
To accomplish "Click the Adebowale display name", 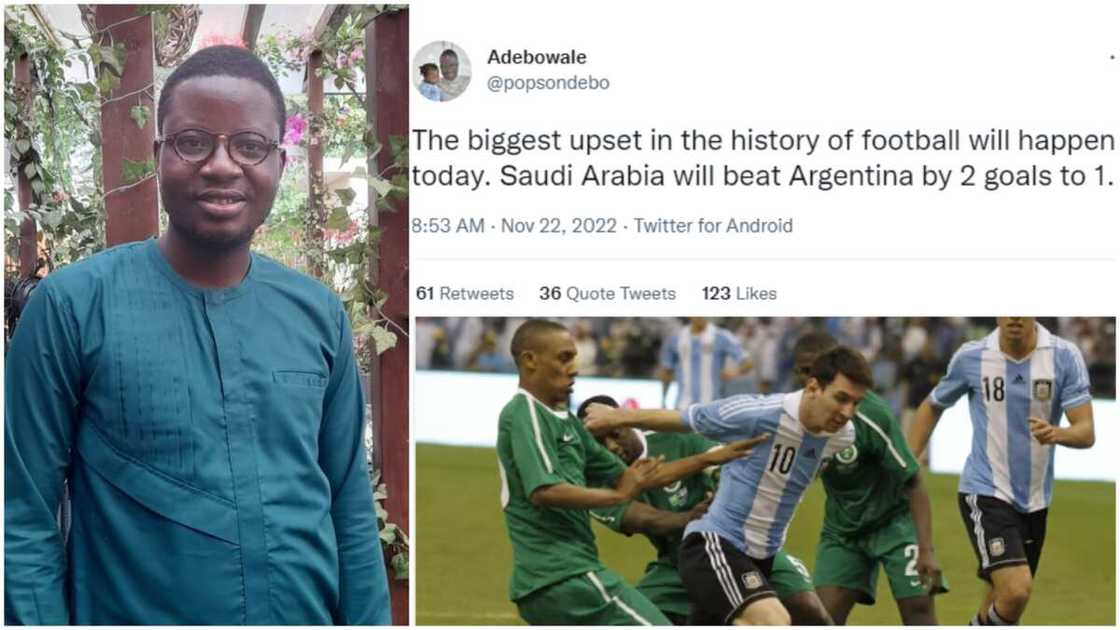I will pos(536,57).
